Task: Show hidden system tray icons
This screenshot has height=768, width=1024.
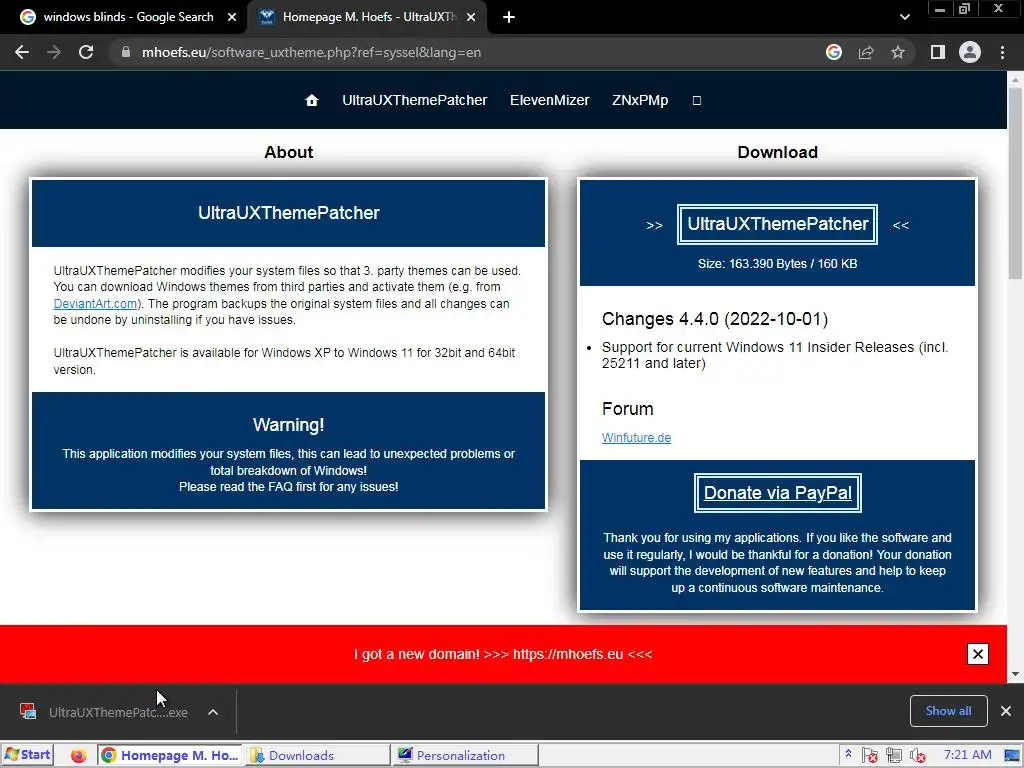Action: click(848, 754)
